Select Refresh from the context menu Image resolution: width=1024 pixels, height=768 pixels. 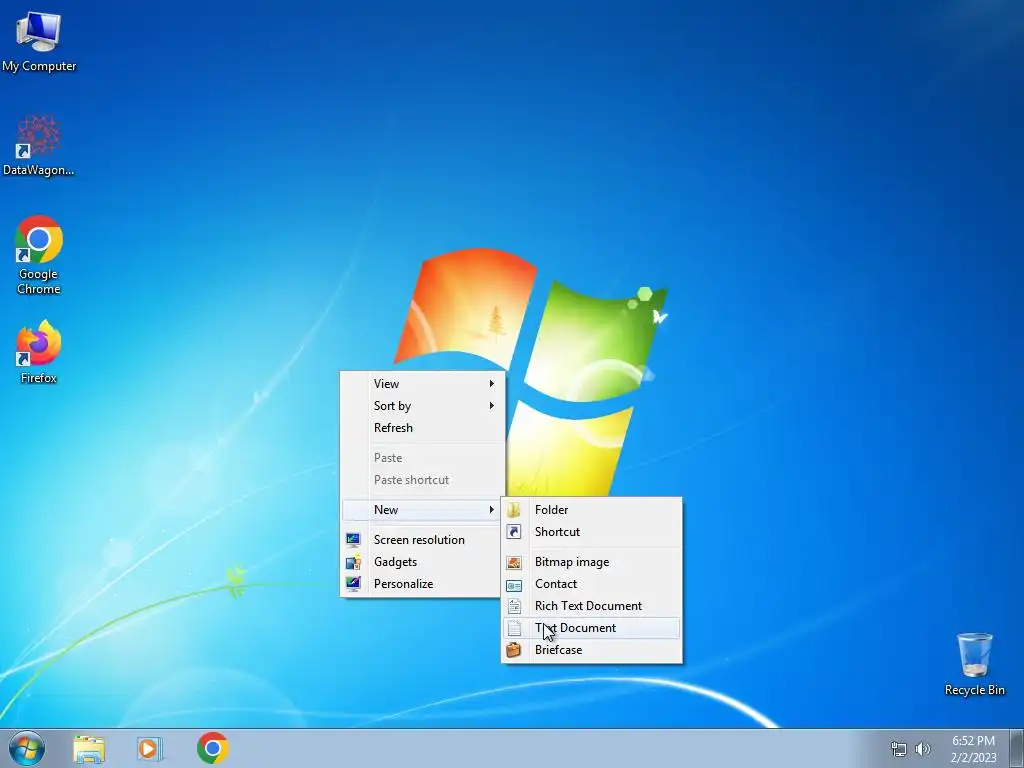[423, 428]
